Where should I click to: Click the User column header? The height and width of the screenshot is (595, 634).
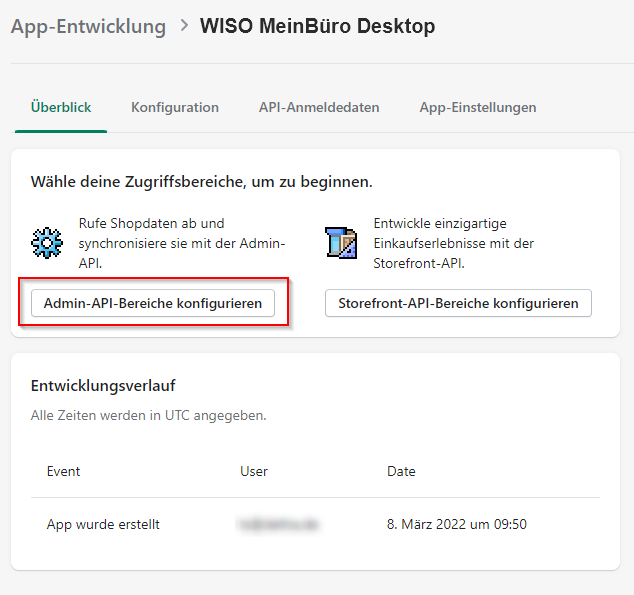pos(254,471)
